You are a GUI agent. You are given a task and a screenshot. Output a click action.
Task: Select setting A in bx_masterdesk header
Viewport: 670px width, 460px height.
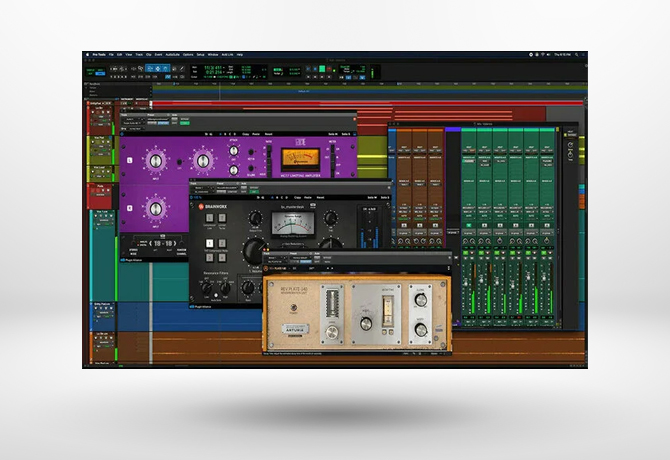[272, 198]
